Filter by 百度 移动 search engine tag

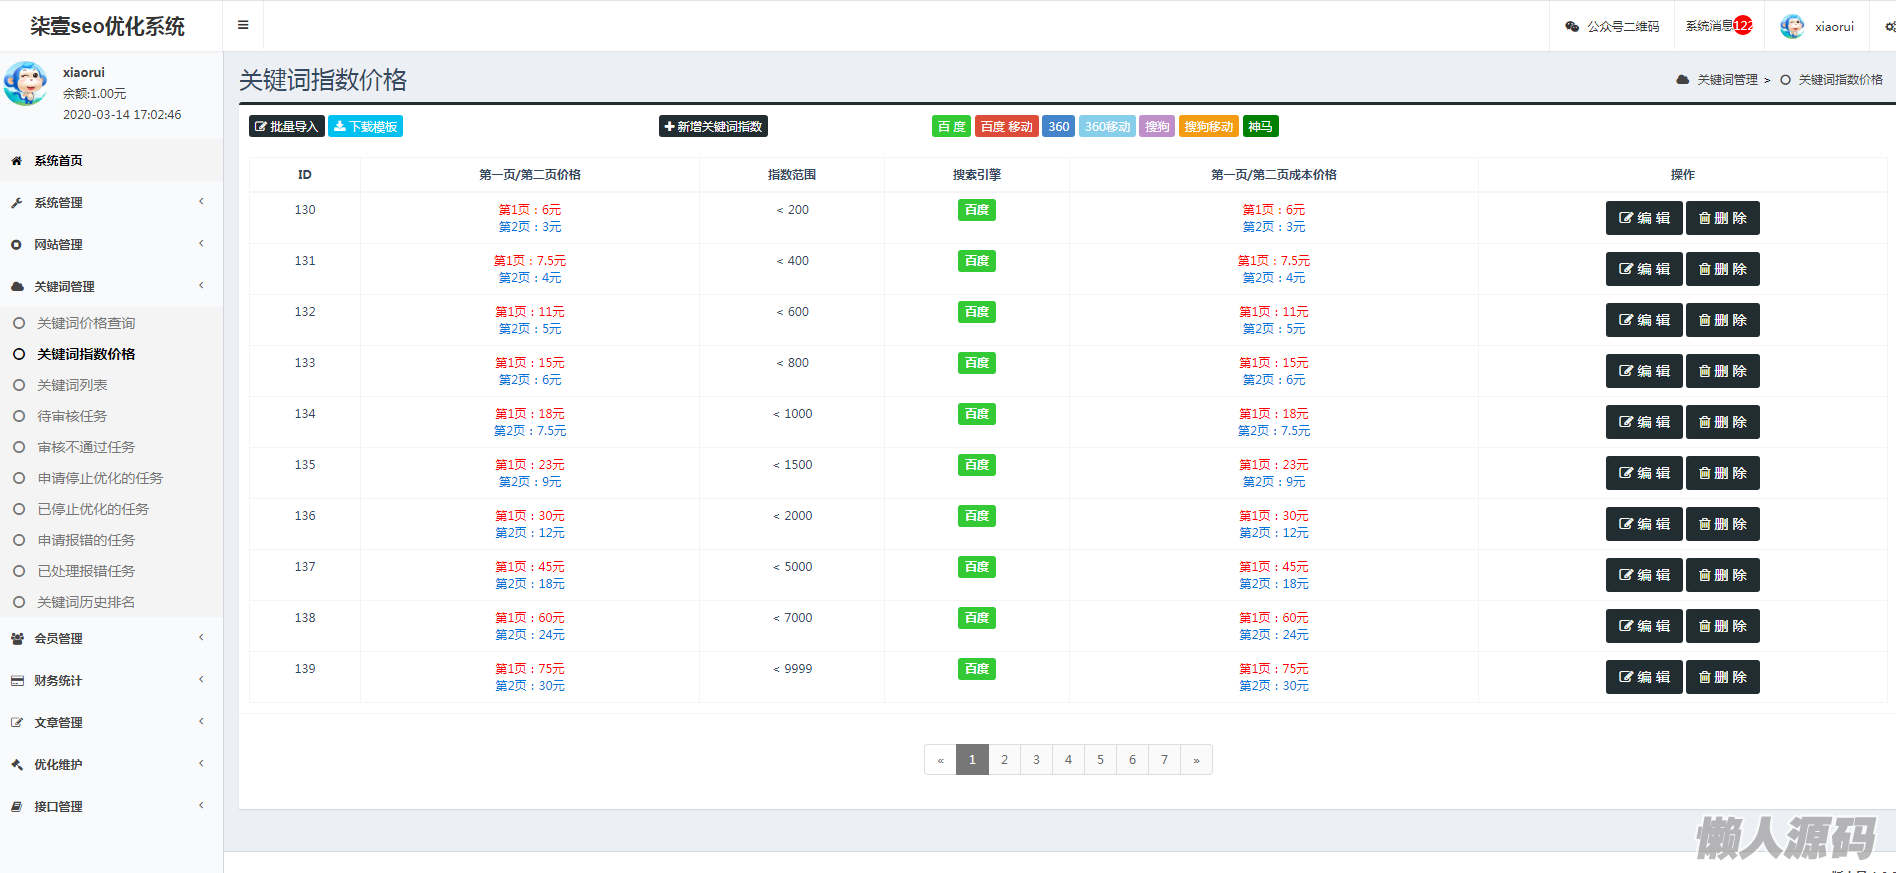(x=1006, y=127)
